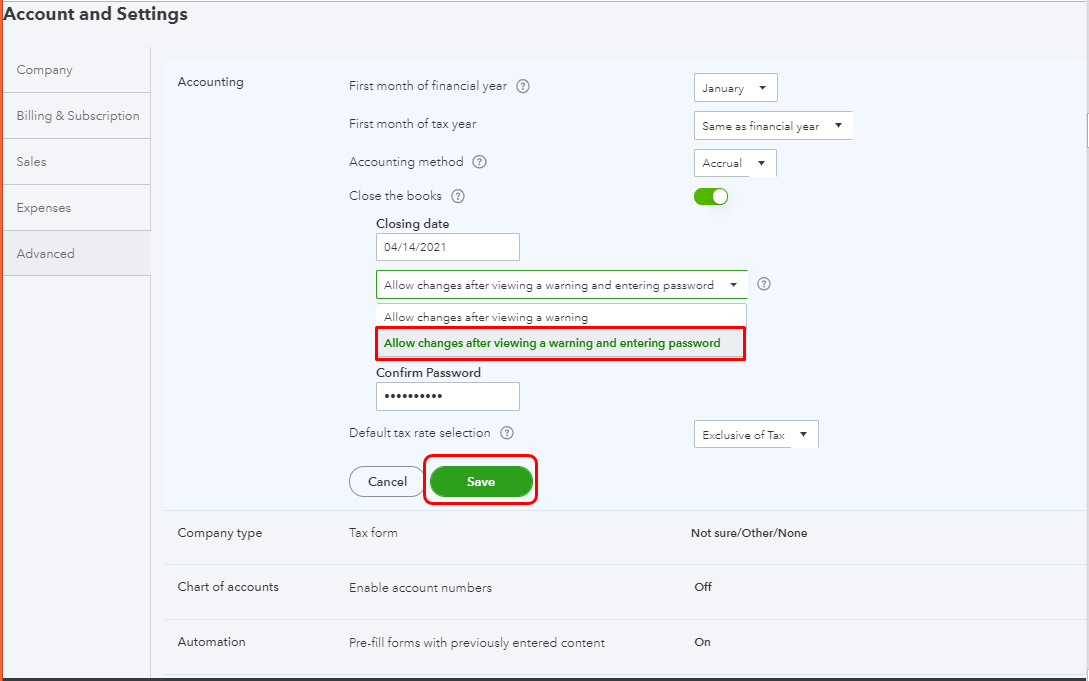Open the Exclusive of Tax dropdown
The image size is (1089, 681).
(x=755, y=433)
